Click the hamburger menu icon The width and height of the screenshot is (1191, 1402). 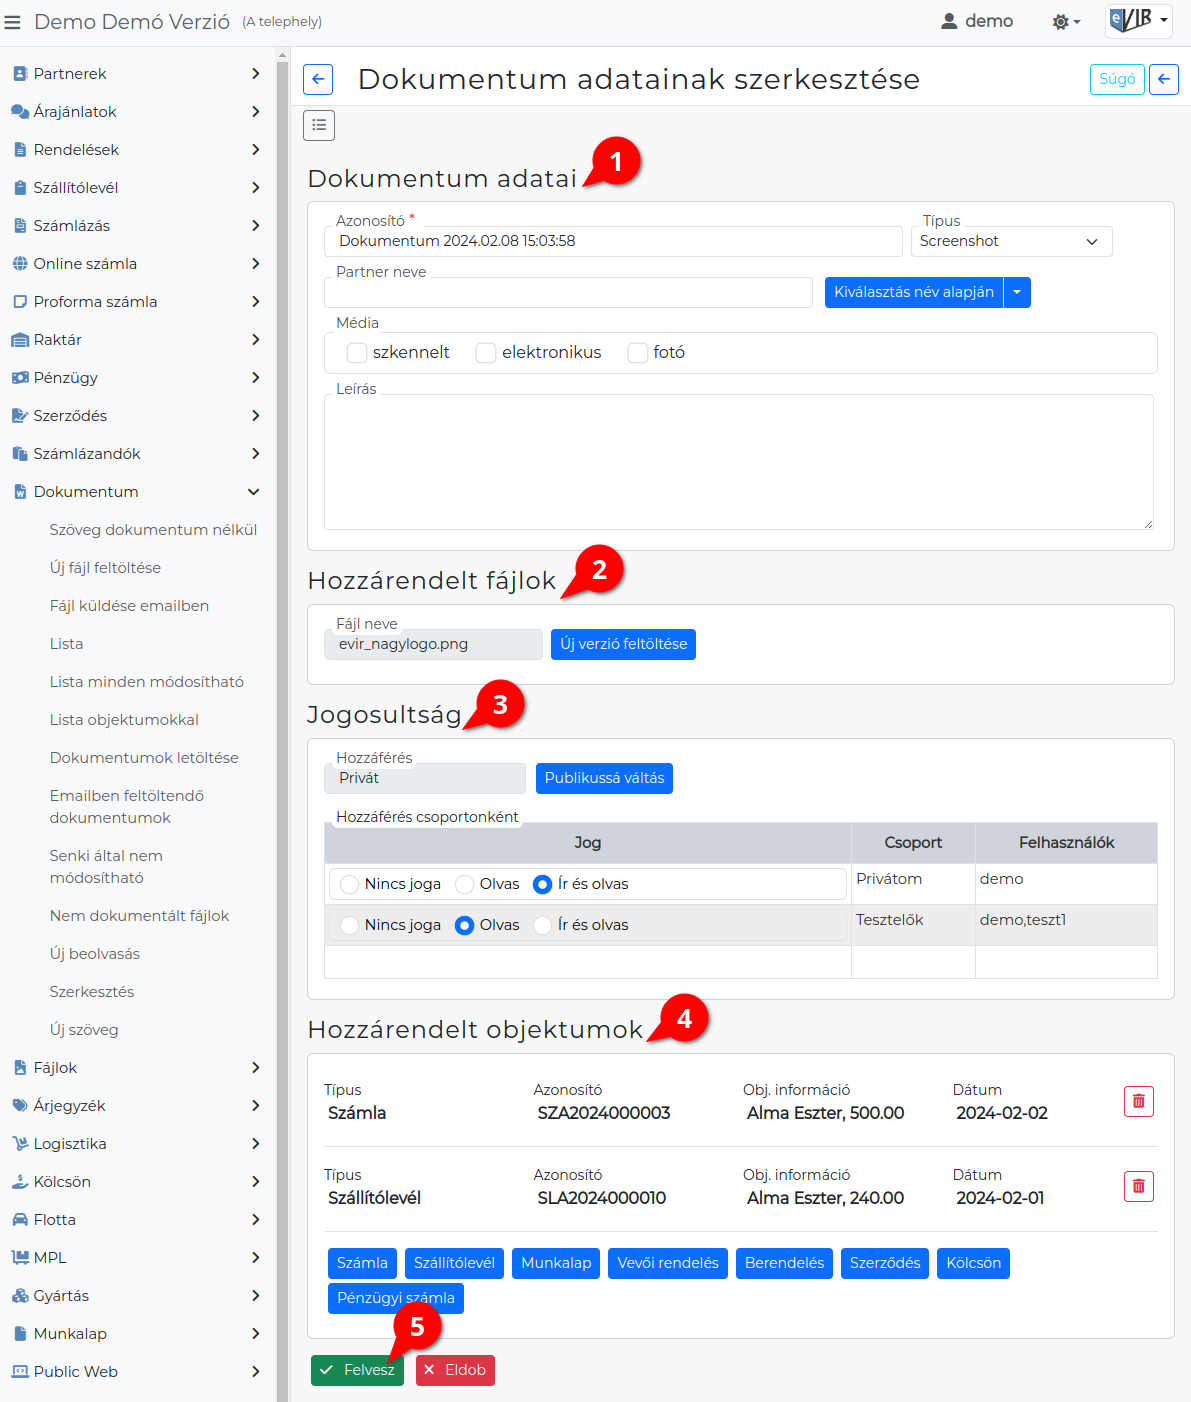pyautogui.click(x=12, y=22)
